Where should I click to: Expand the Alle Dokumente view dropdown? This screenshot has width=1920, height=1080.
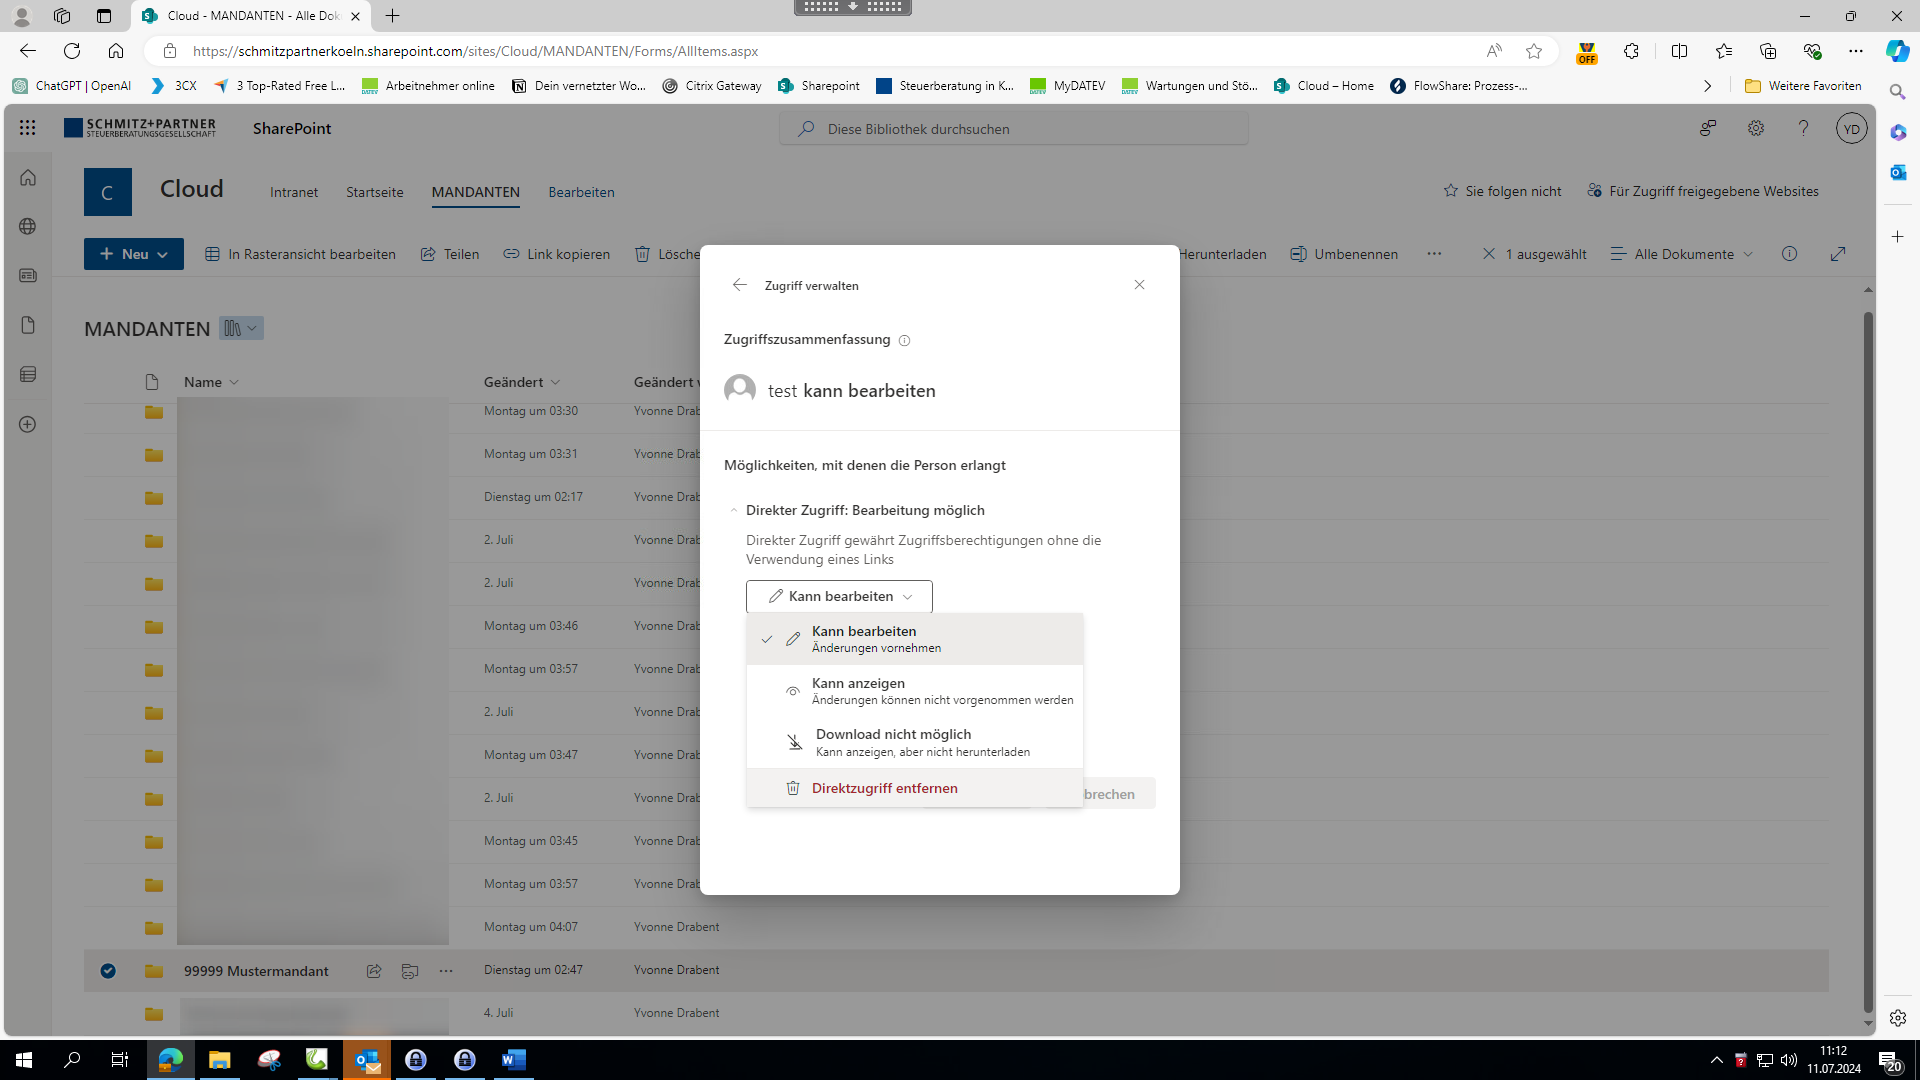[1682, 254]
